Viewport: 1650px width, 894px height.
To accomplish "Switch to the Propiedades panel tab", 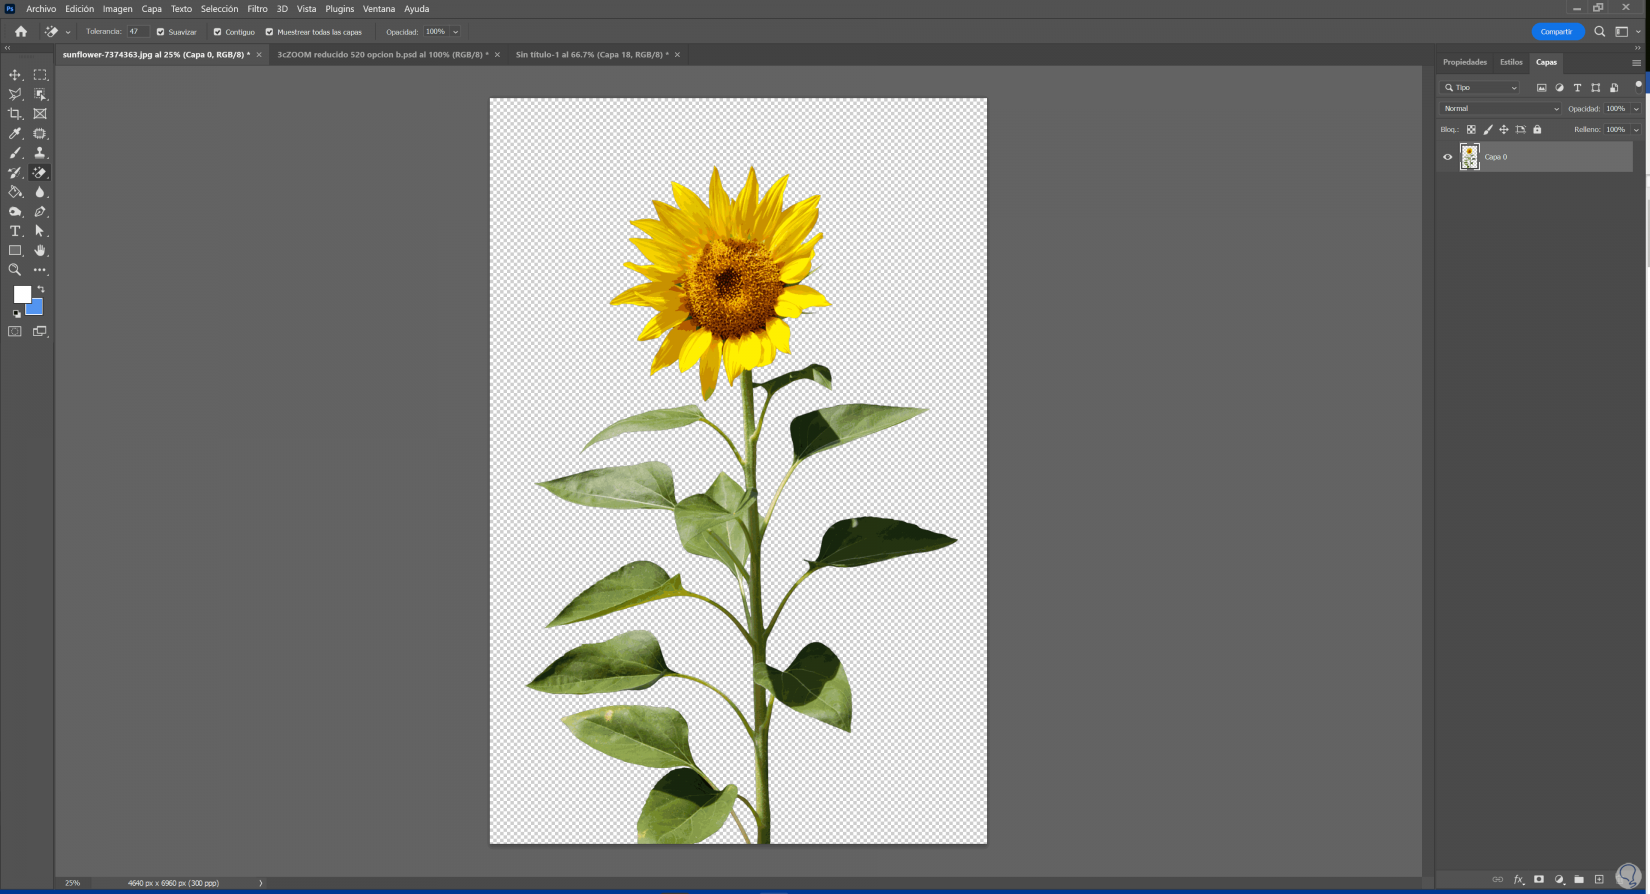I will point(1464,62).
